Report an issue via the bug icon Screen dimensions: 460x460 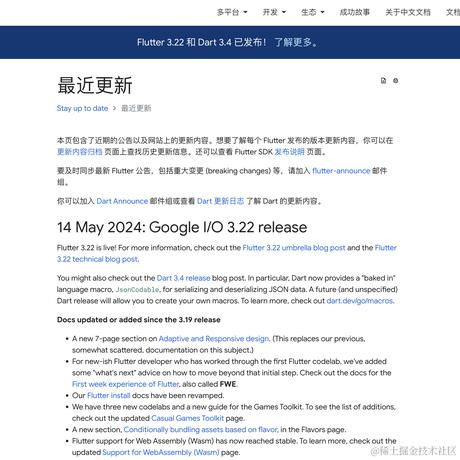[395, 80]
